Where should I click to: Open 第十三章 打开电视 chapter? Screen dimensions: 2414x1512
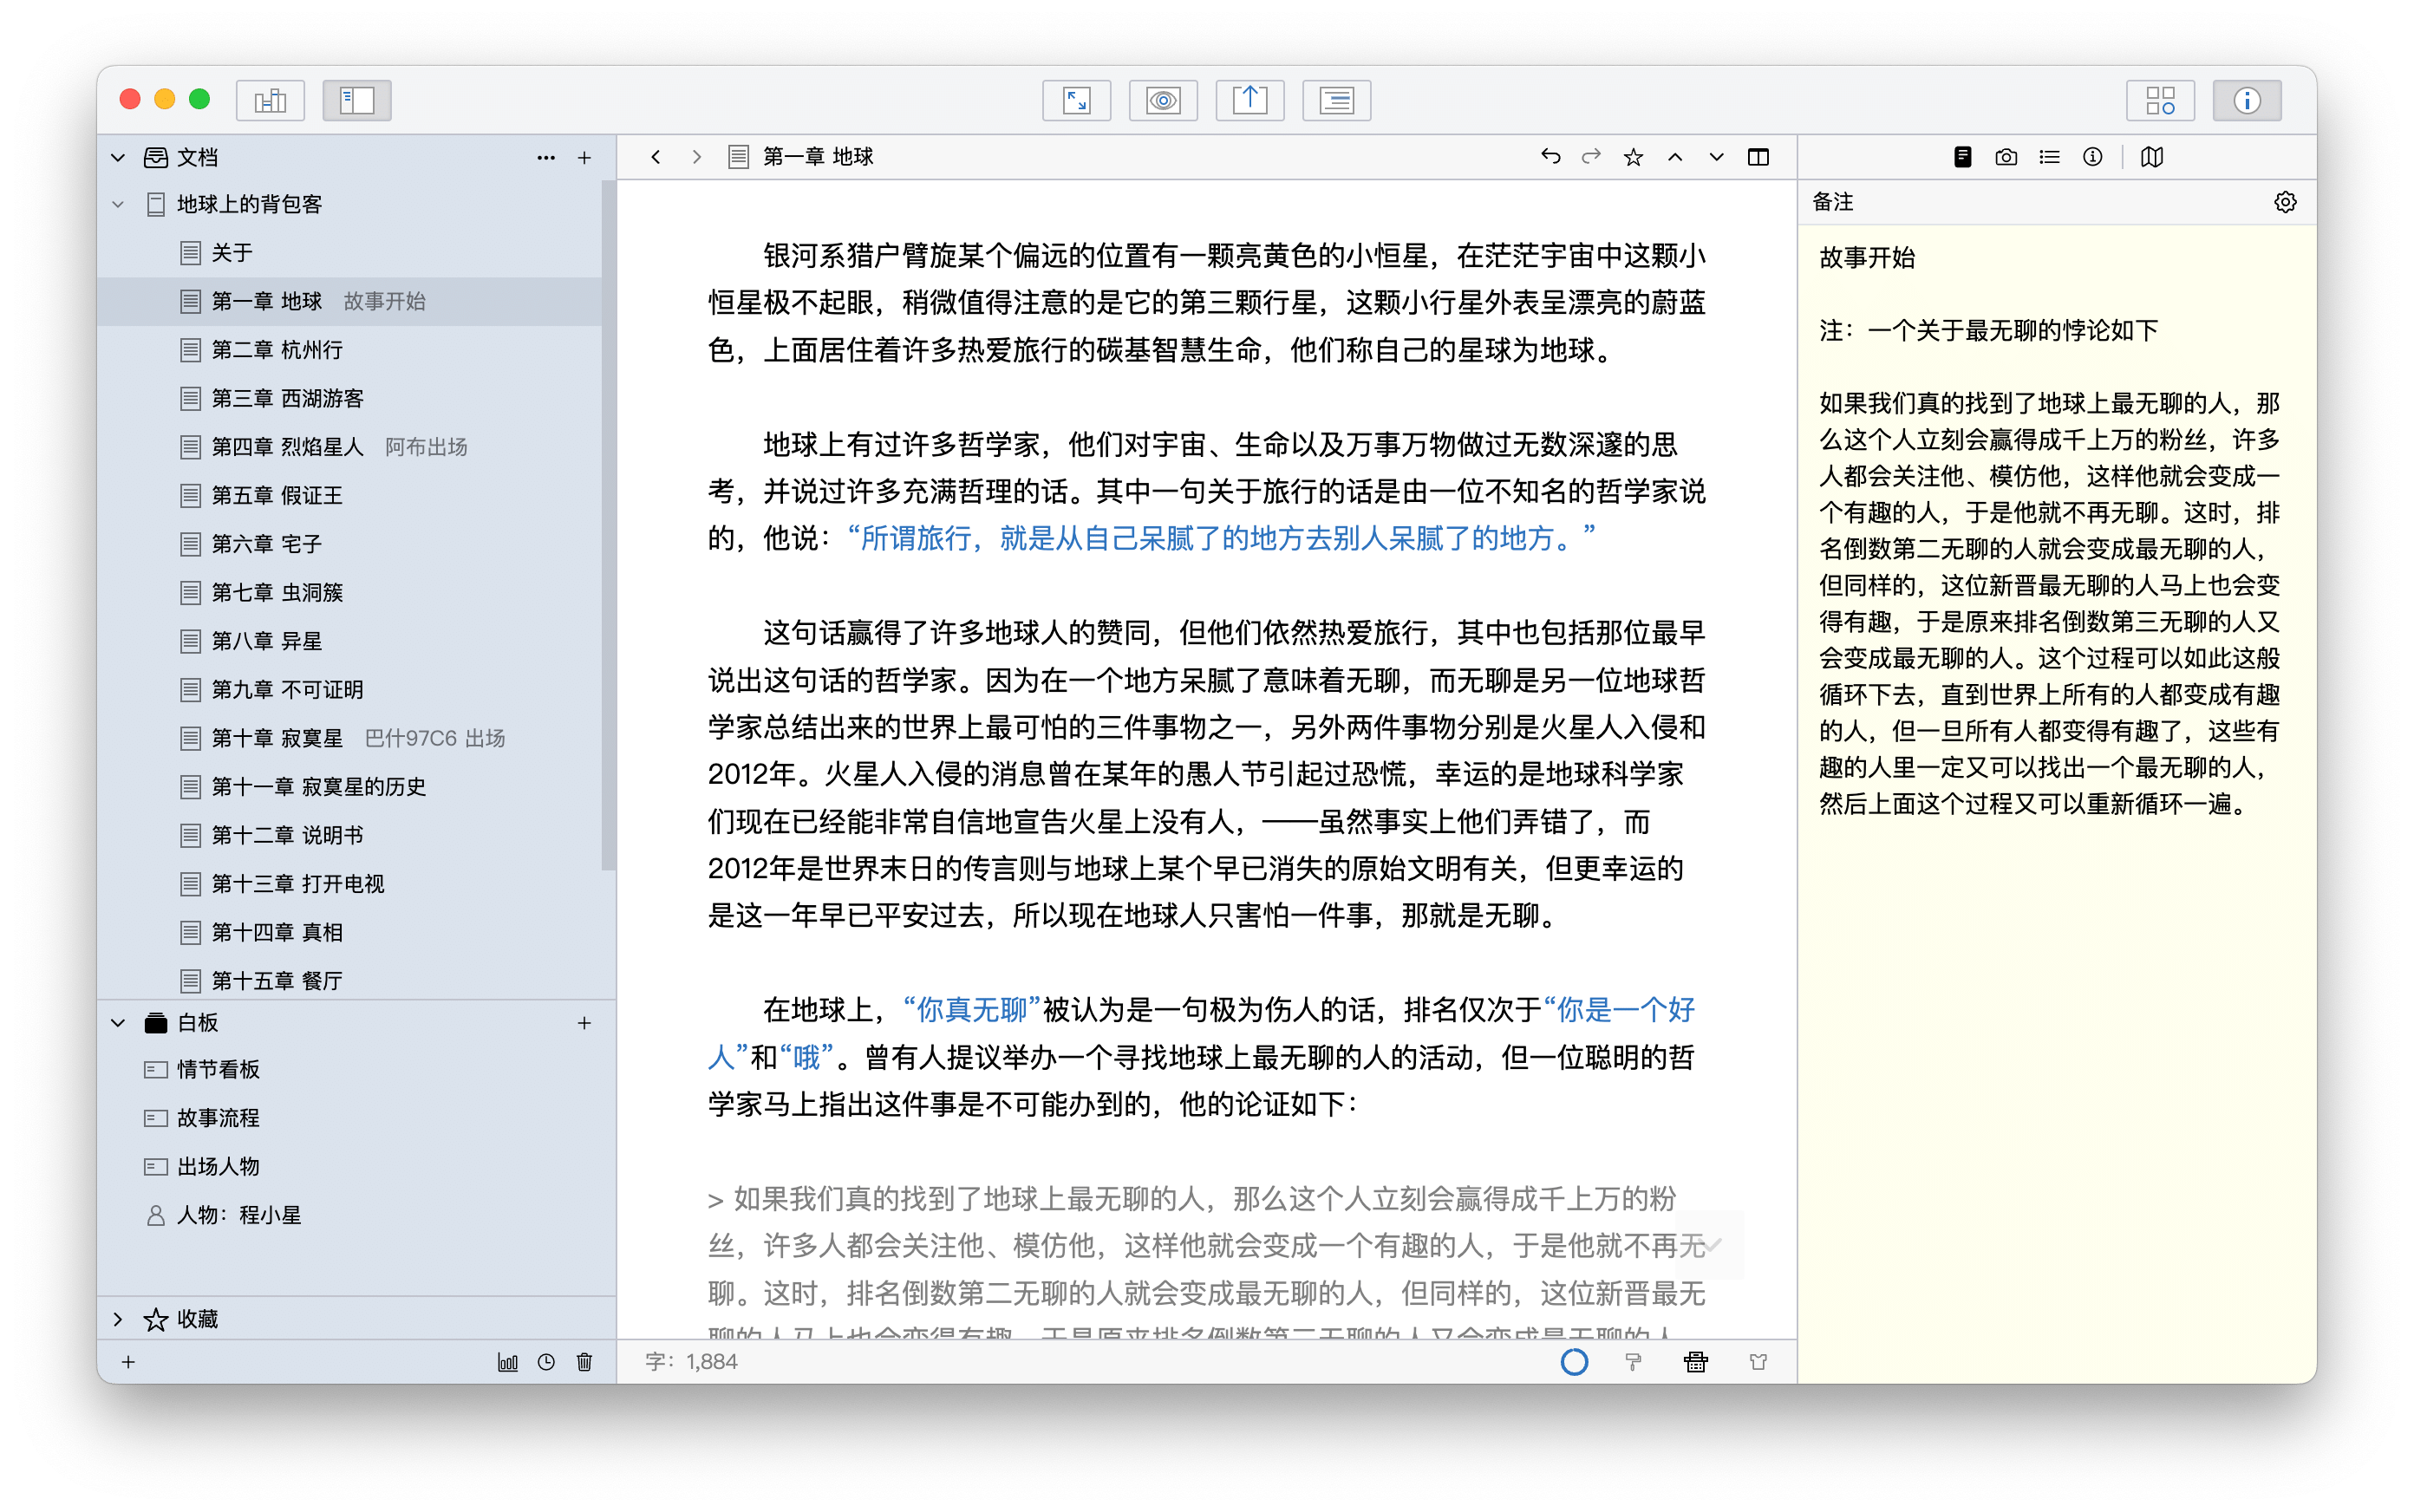click(x=349, y=883)
